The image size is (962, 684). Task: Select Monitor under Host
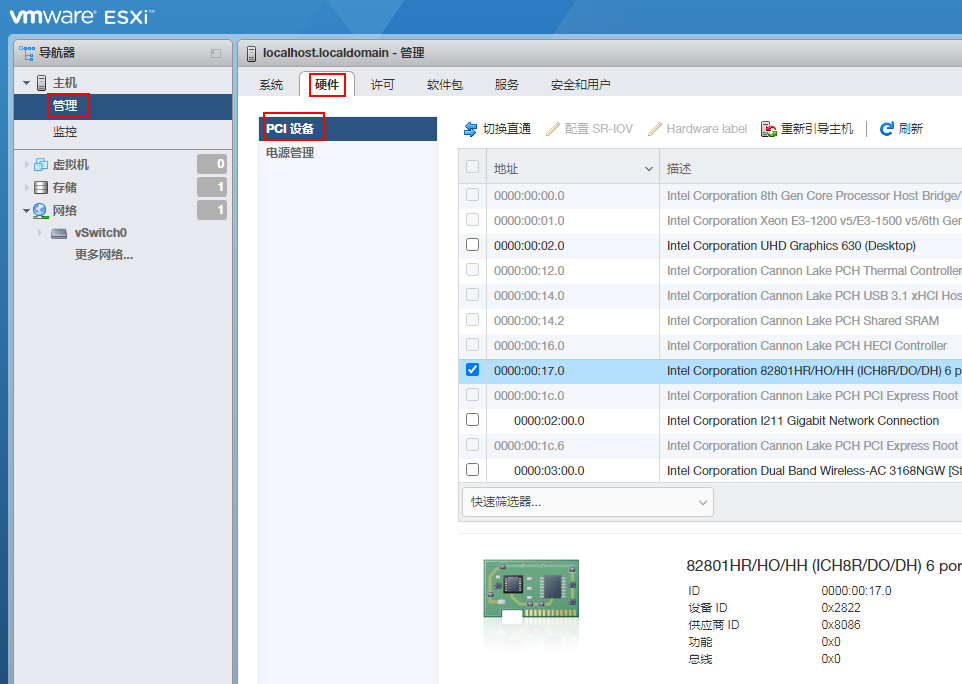pos(64,132)
